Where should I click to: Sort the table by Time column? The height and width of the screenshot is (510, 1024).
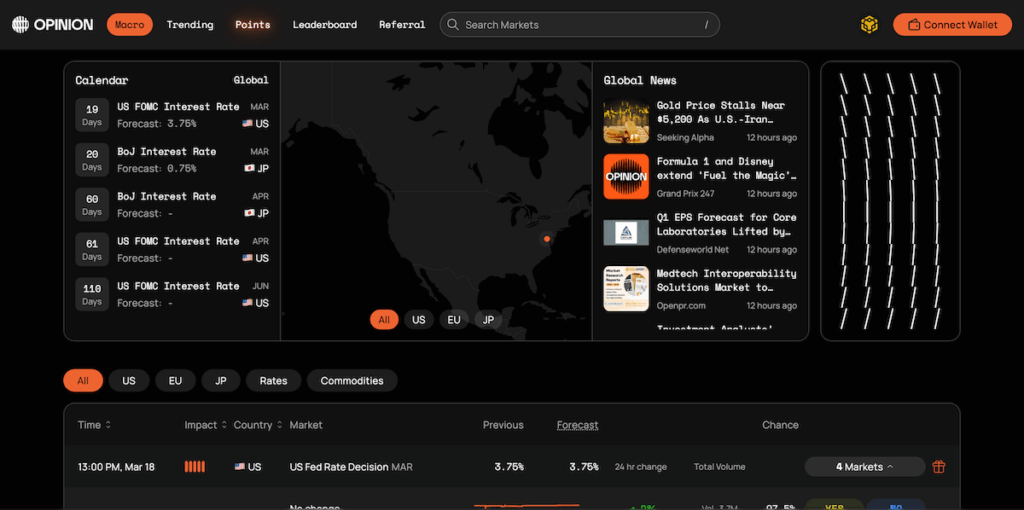[94, 425]
